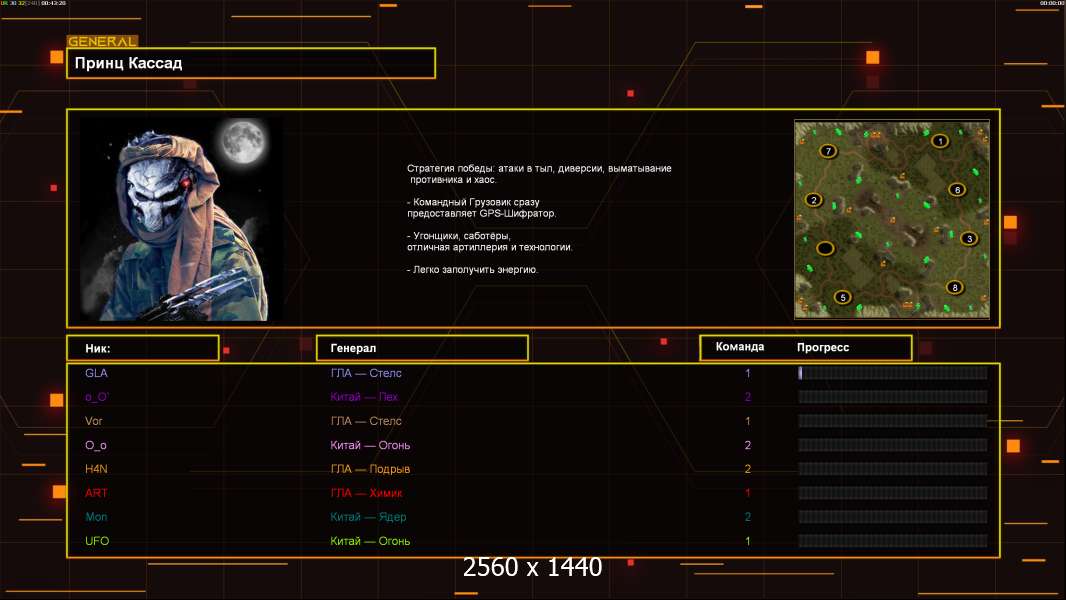The image size is (1066, 600).
Task: Select player GLA in the list
Action: [x=96, y=373]
